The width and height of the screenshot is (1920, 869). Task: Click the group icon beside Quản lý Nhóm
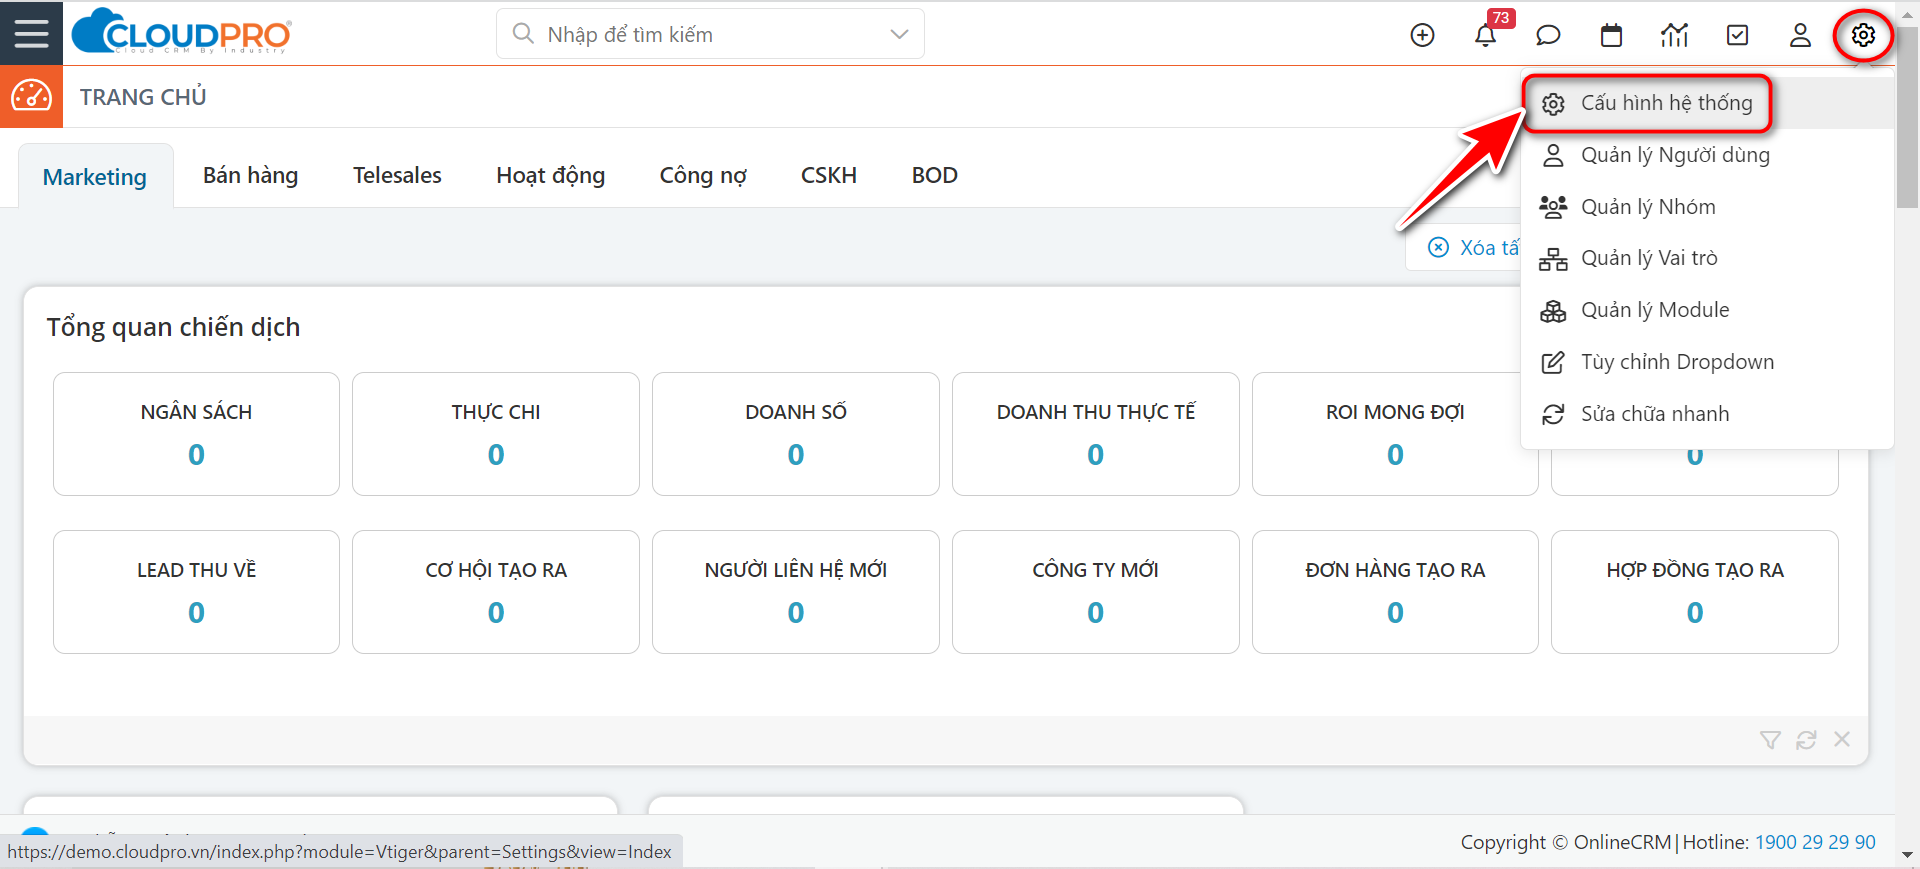pyautogui.click(x=1553, y=207)
